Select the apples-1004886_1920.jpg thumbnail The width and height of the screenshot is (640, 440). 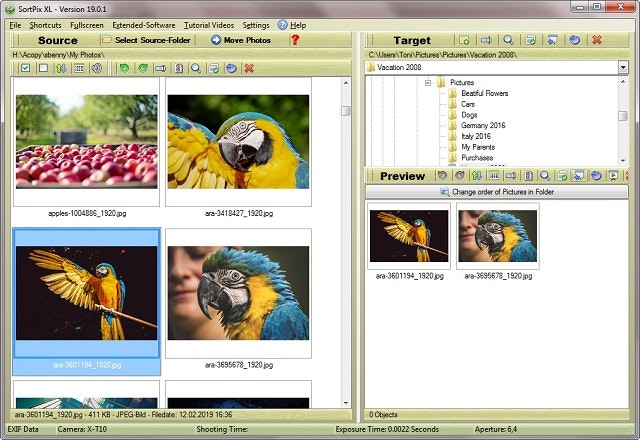[87, 142]
